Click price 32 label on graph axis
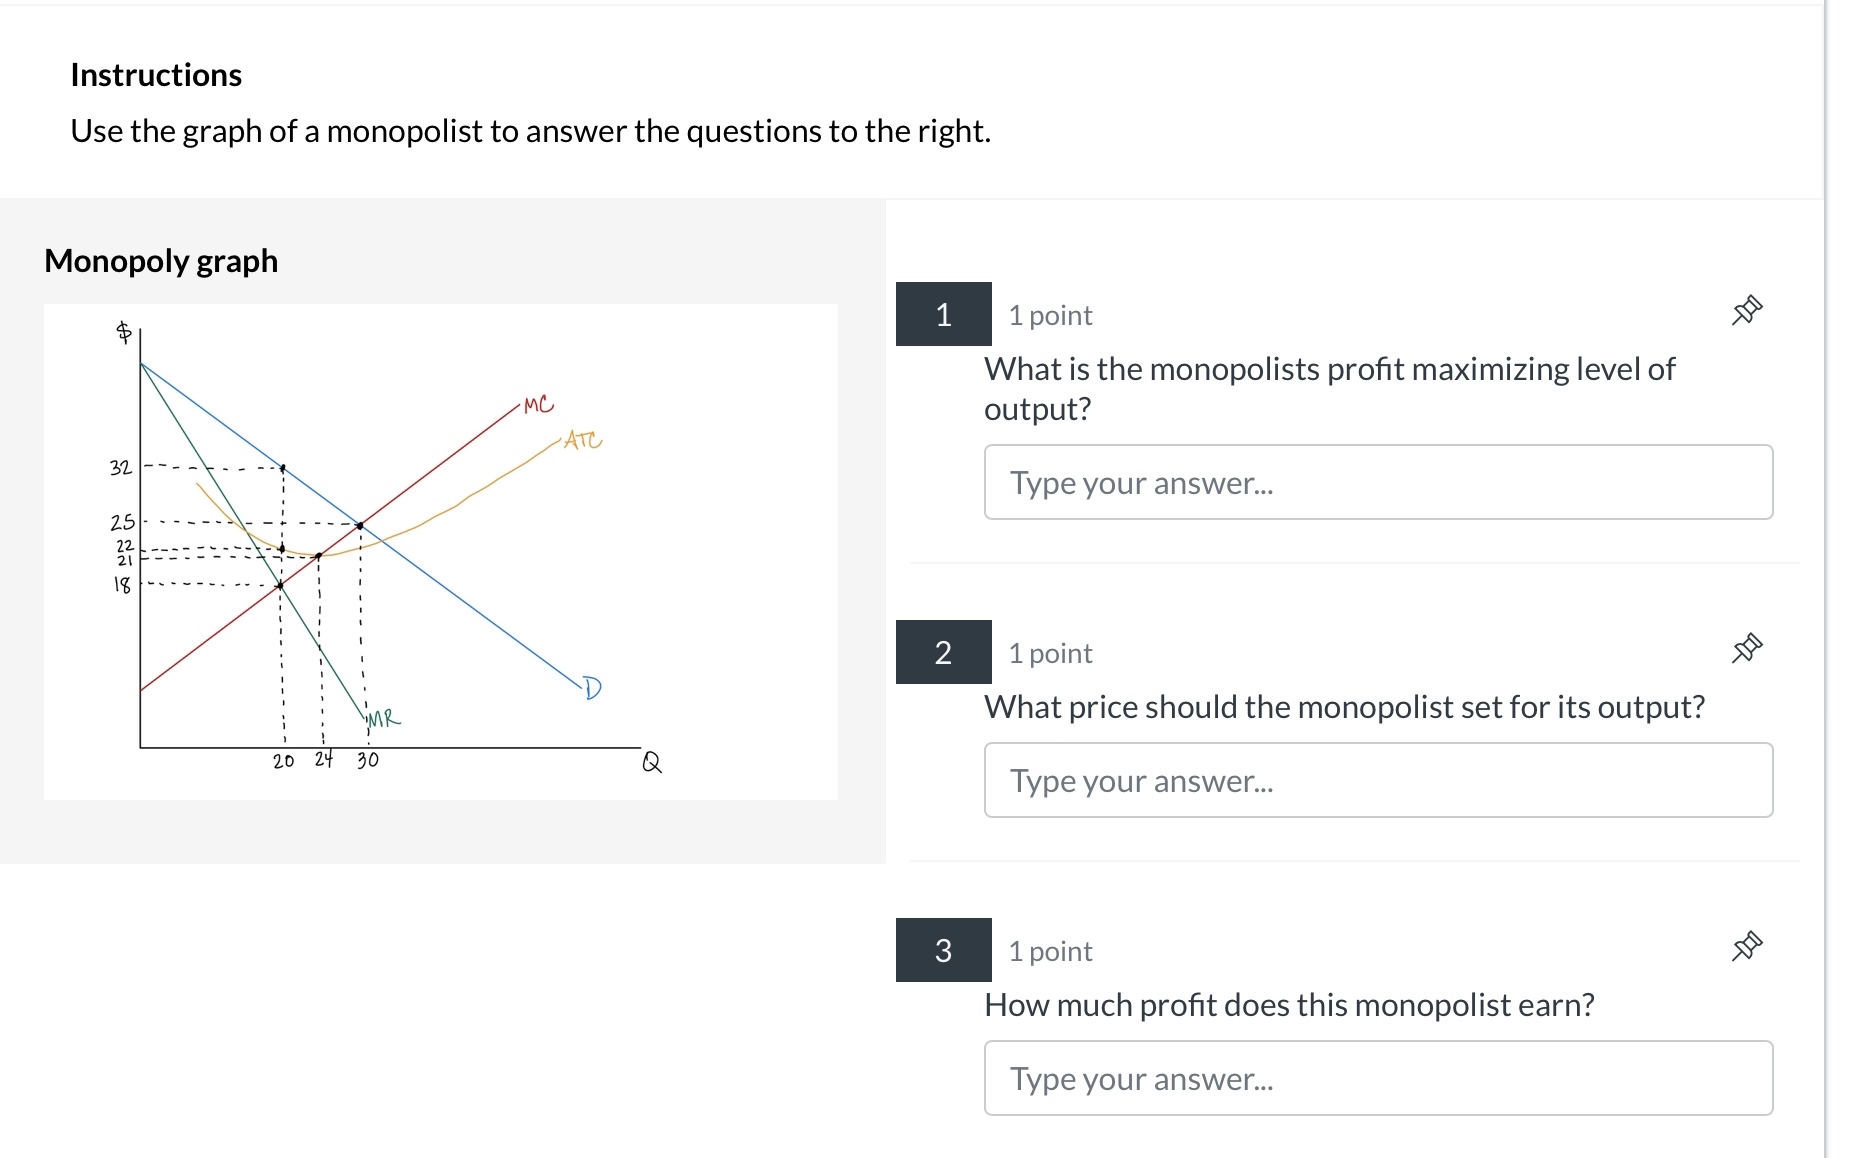The height and width of the screenshot is (1158, 1874). click(x=121, y=467)
